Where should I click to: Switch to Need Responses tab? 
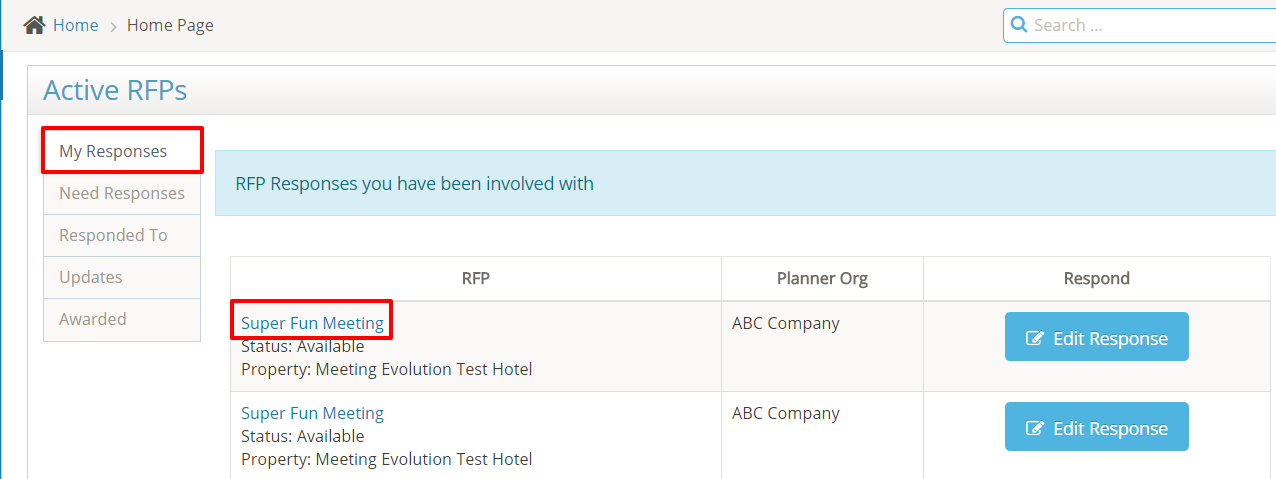pos(122,193)
